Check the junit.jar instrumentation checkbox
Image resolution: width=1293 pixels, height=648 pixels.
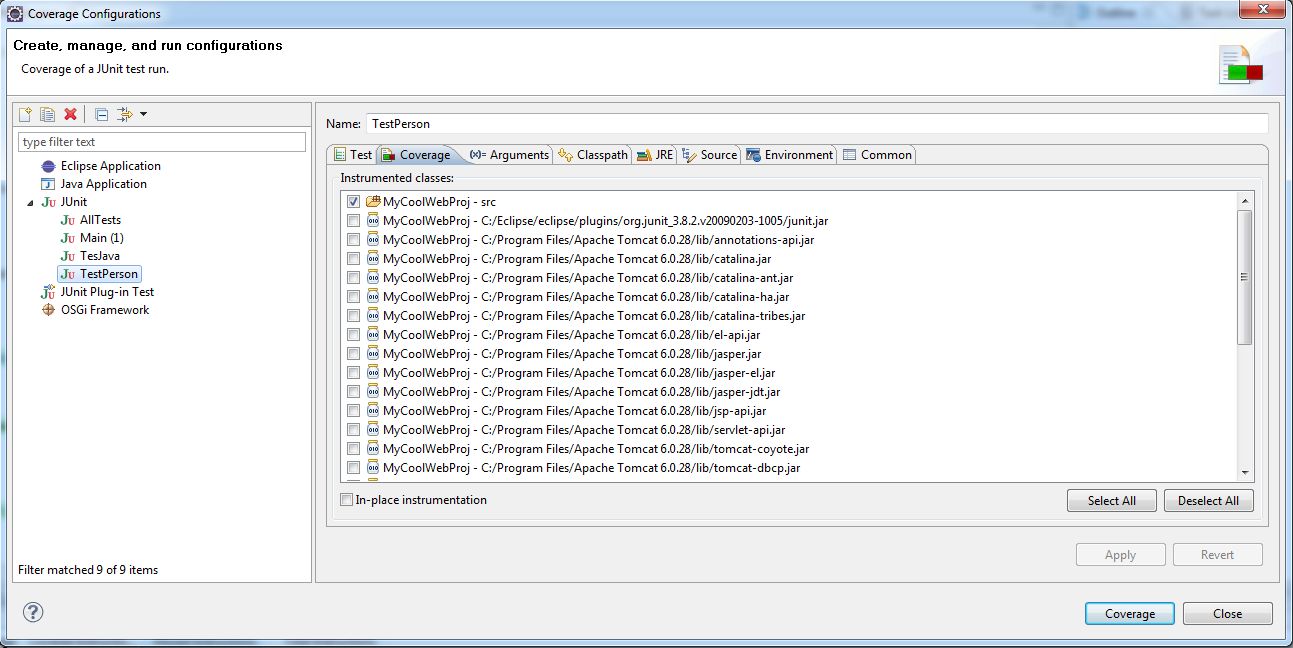353,221
